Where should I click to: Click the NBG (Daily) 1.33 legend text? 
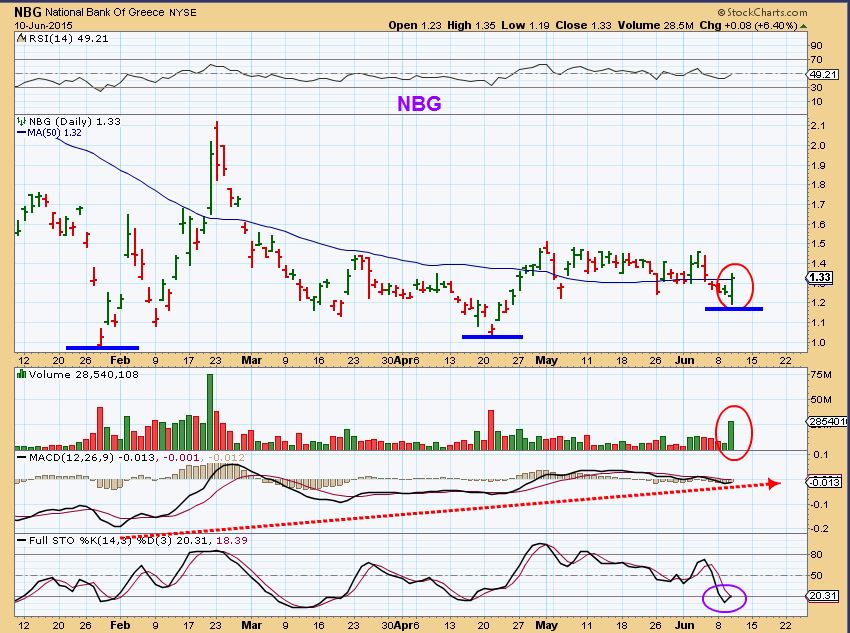pyautogui.click(x=75, y=121)
